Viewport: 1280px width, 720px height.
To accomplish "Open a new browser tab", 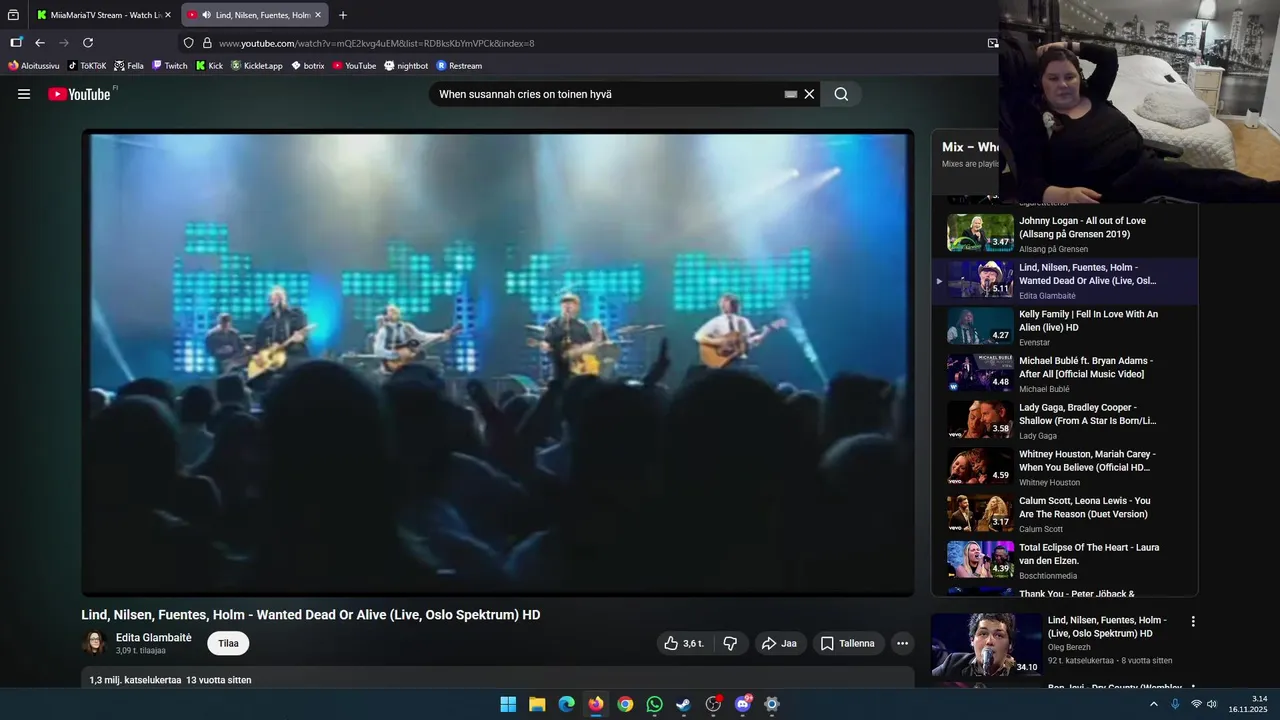I will point(343,15).
